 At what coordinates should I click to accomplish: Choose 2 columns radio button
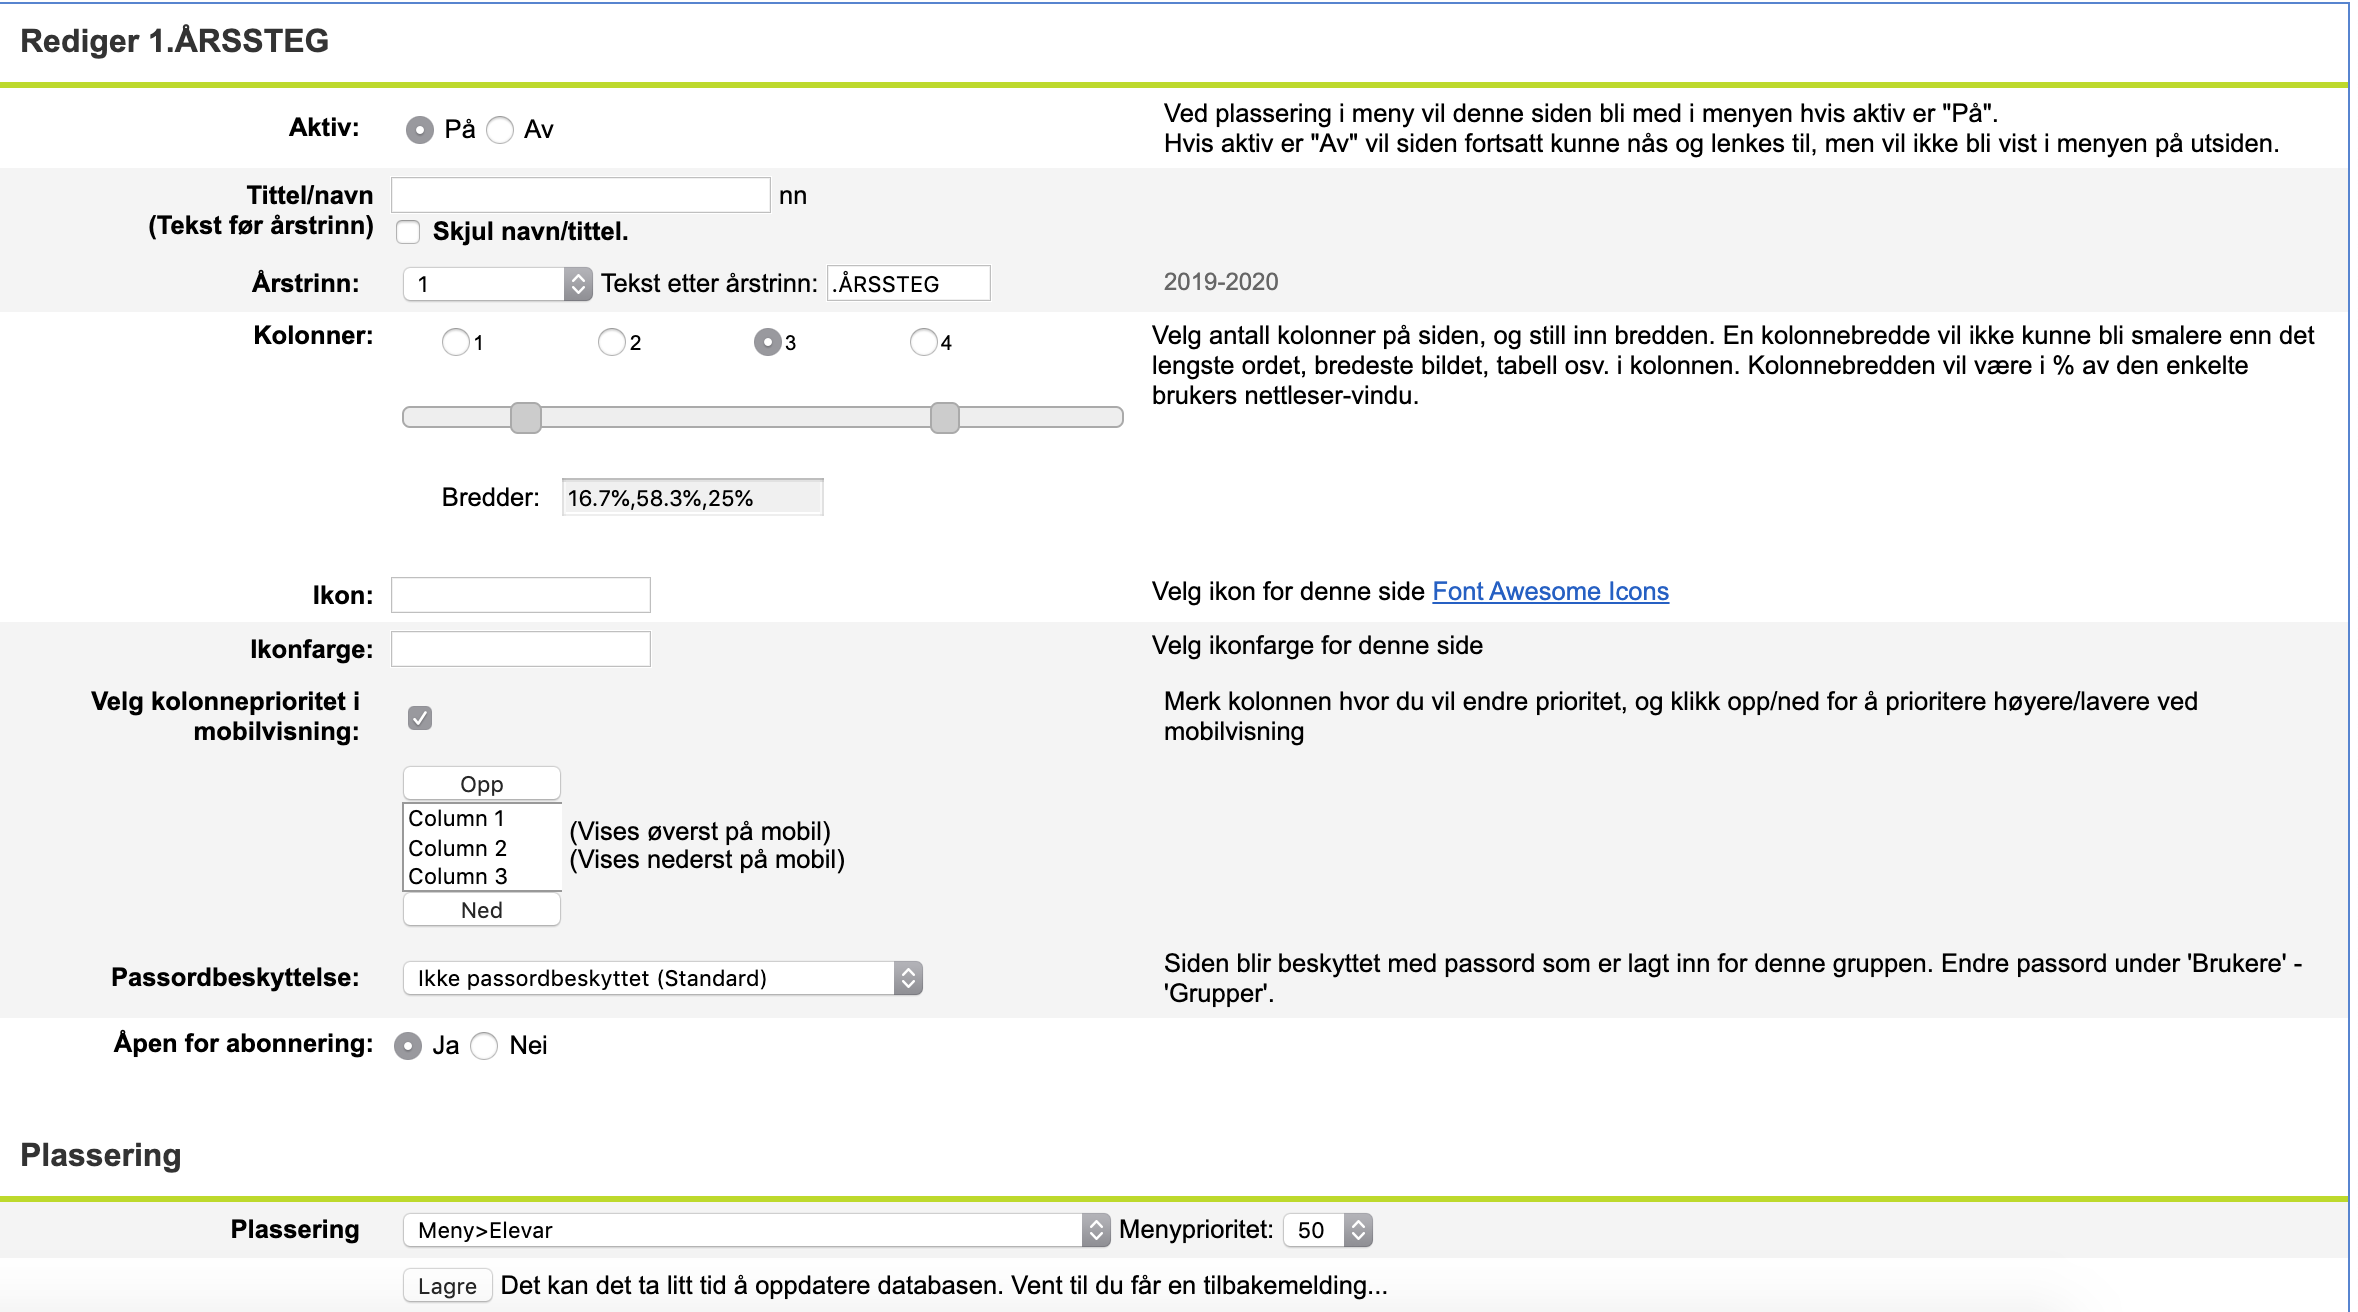pos(611,343)
